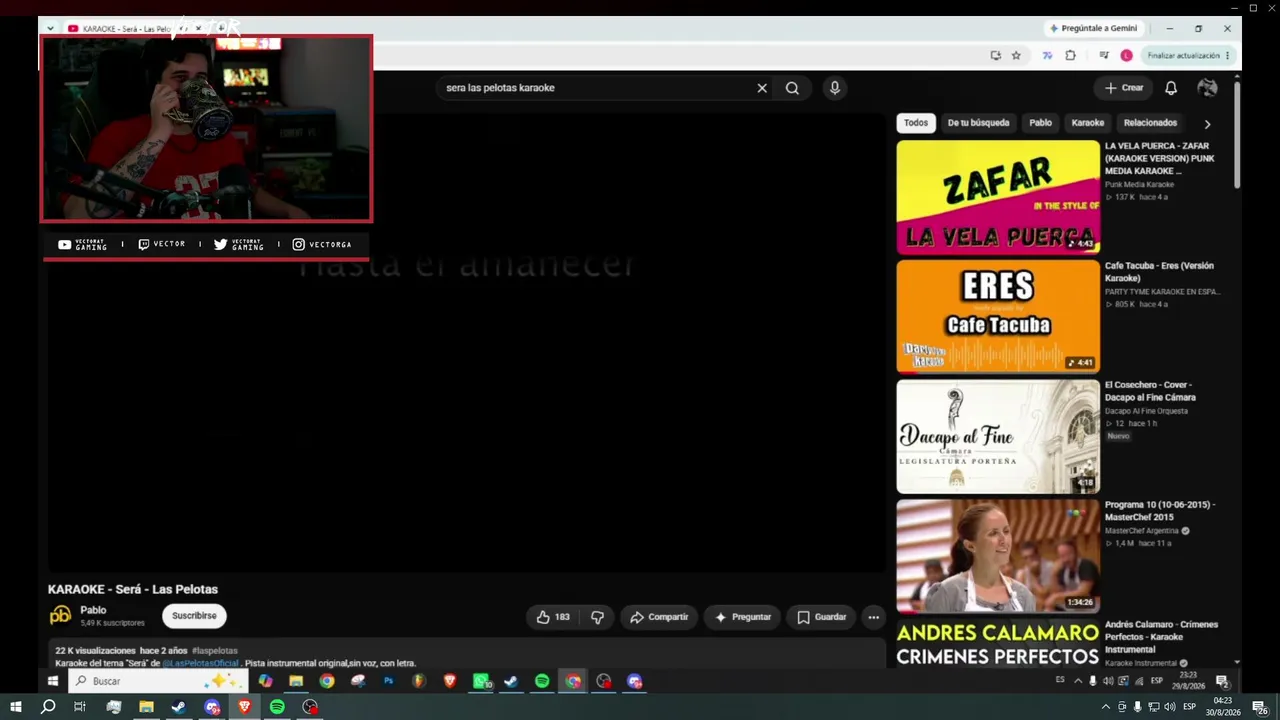The width and height of the screenshot is (1280, 720).
Task: Open La Vela Puerca Zafar karaoke thumbnail
Action: (998, 197)
